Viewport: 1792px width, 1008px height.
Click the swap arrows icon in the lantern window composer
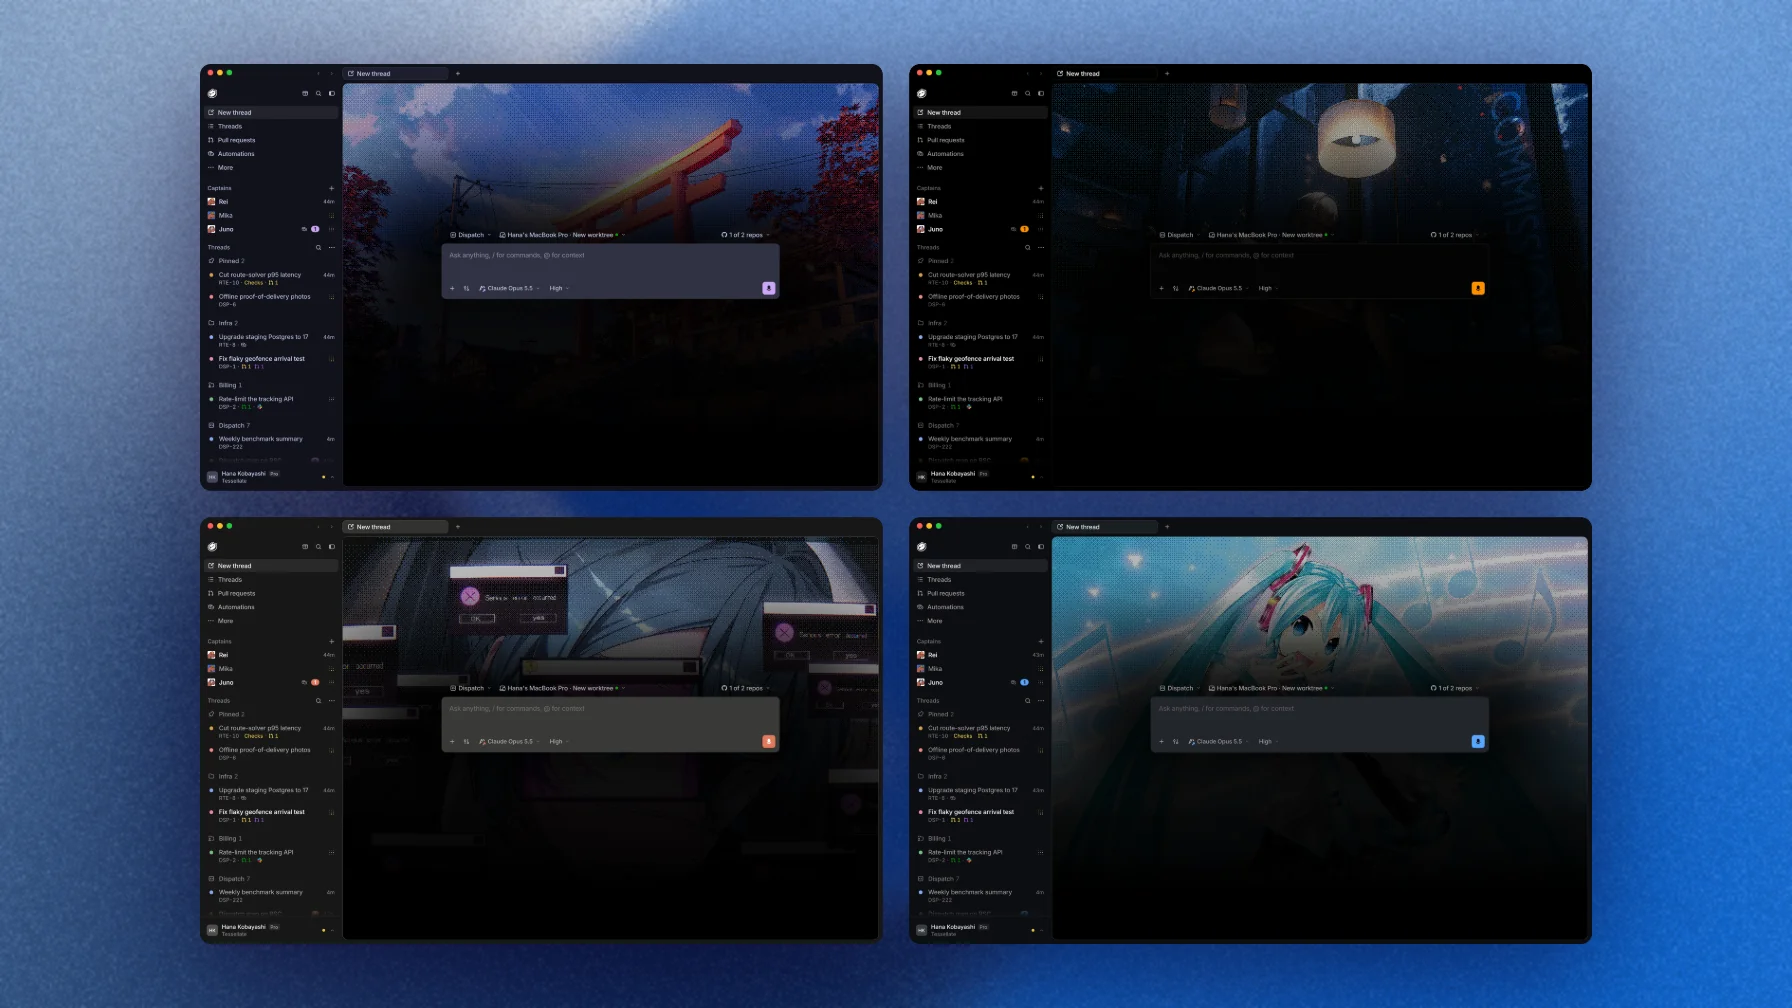(1175, 288)
